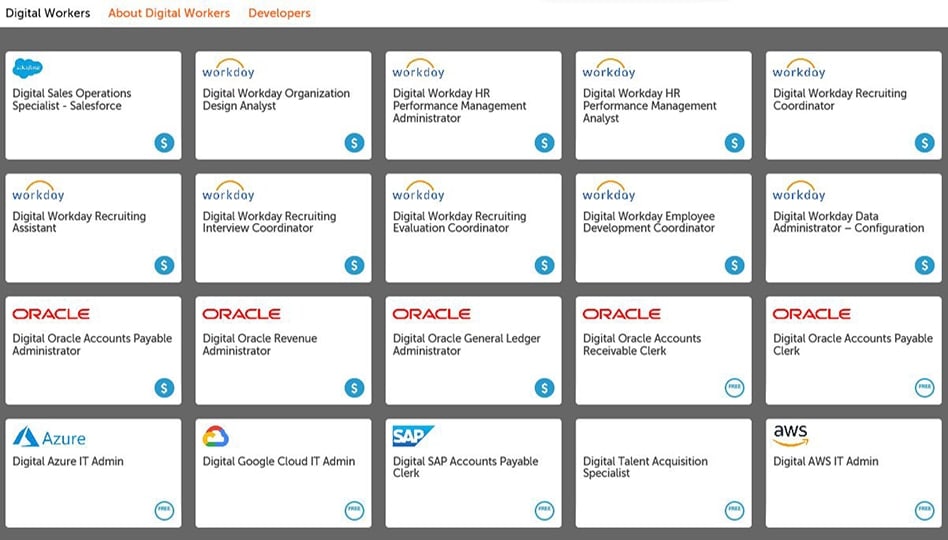Select Digital Oracle Revenue Administrator title
This screenshot has height=540, width=948.
coord(260,345)
